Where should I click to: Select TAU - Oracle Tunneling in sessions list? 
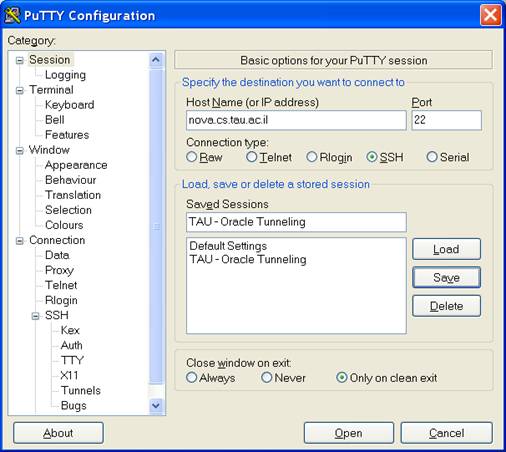(248, 259)
